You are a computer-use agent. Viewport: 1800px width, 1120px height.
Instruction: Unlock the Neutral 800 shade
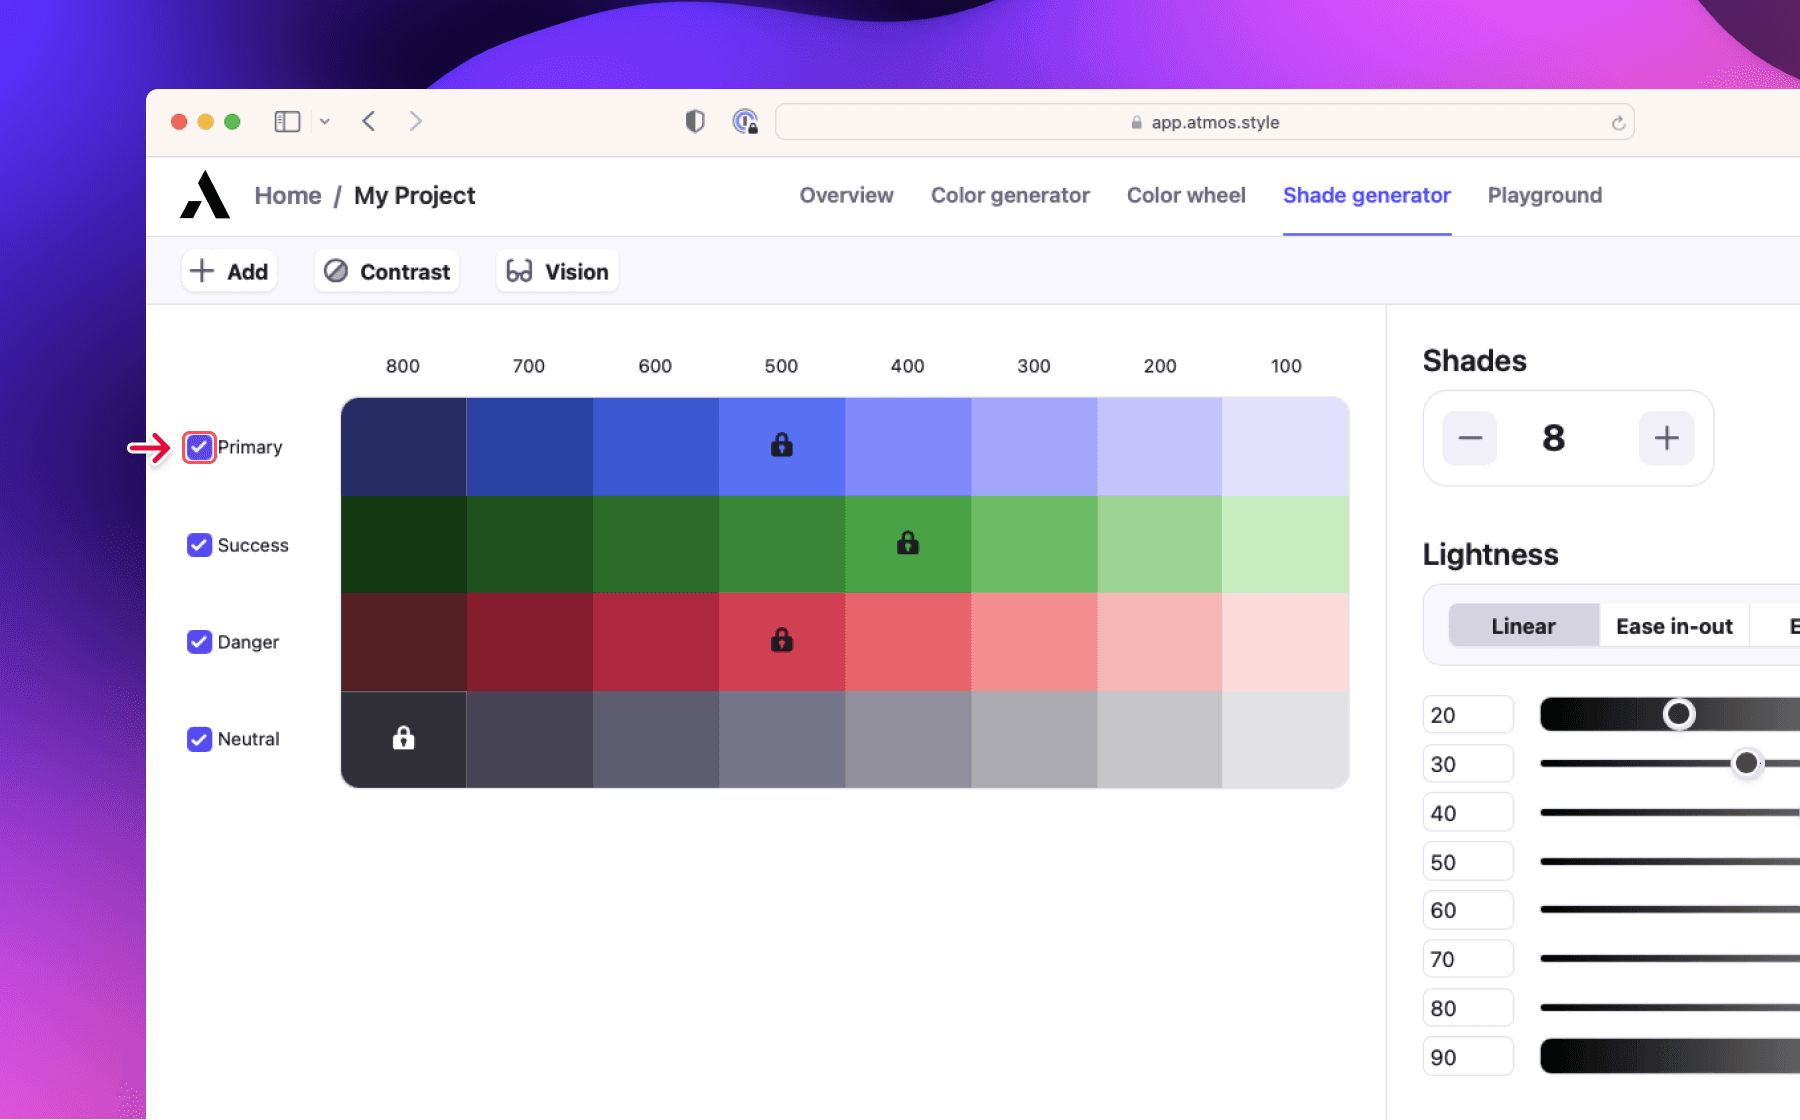click(x=403, y=739)
